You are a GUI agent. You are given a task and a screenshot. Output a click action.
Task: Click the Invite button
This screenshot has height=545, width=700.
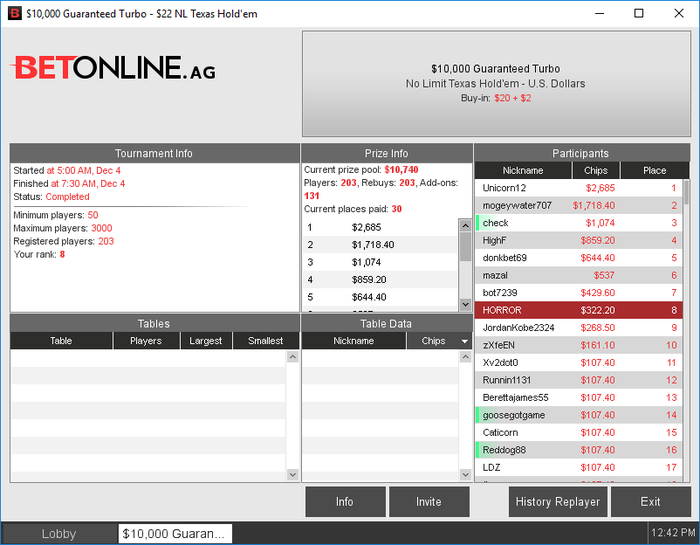pos(429,502)
